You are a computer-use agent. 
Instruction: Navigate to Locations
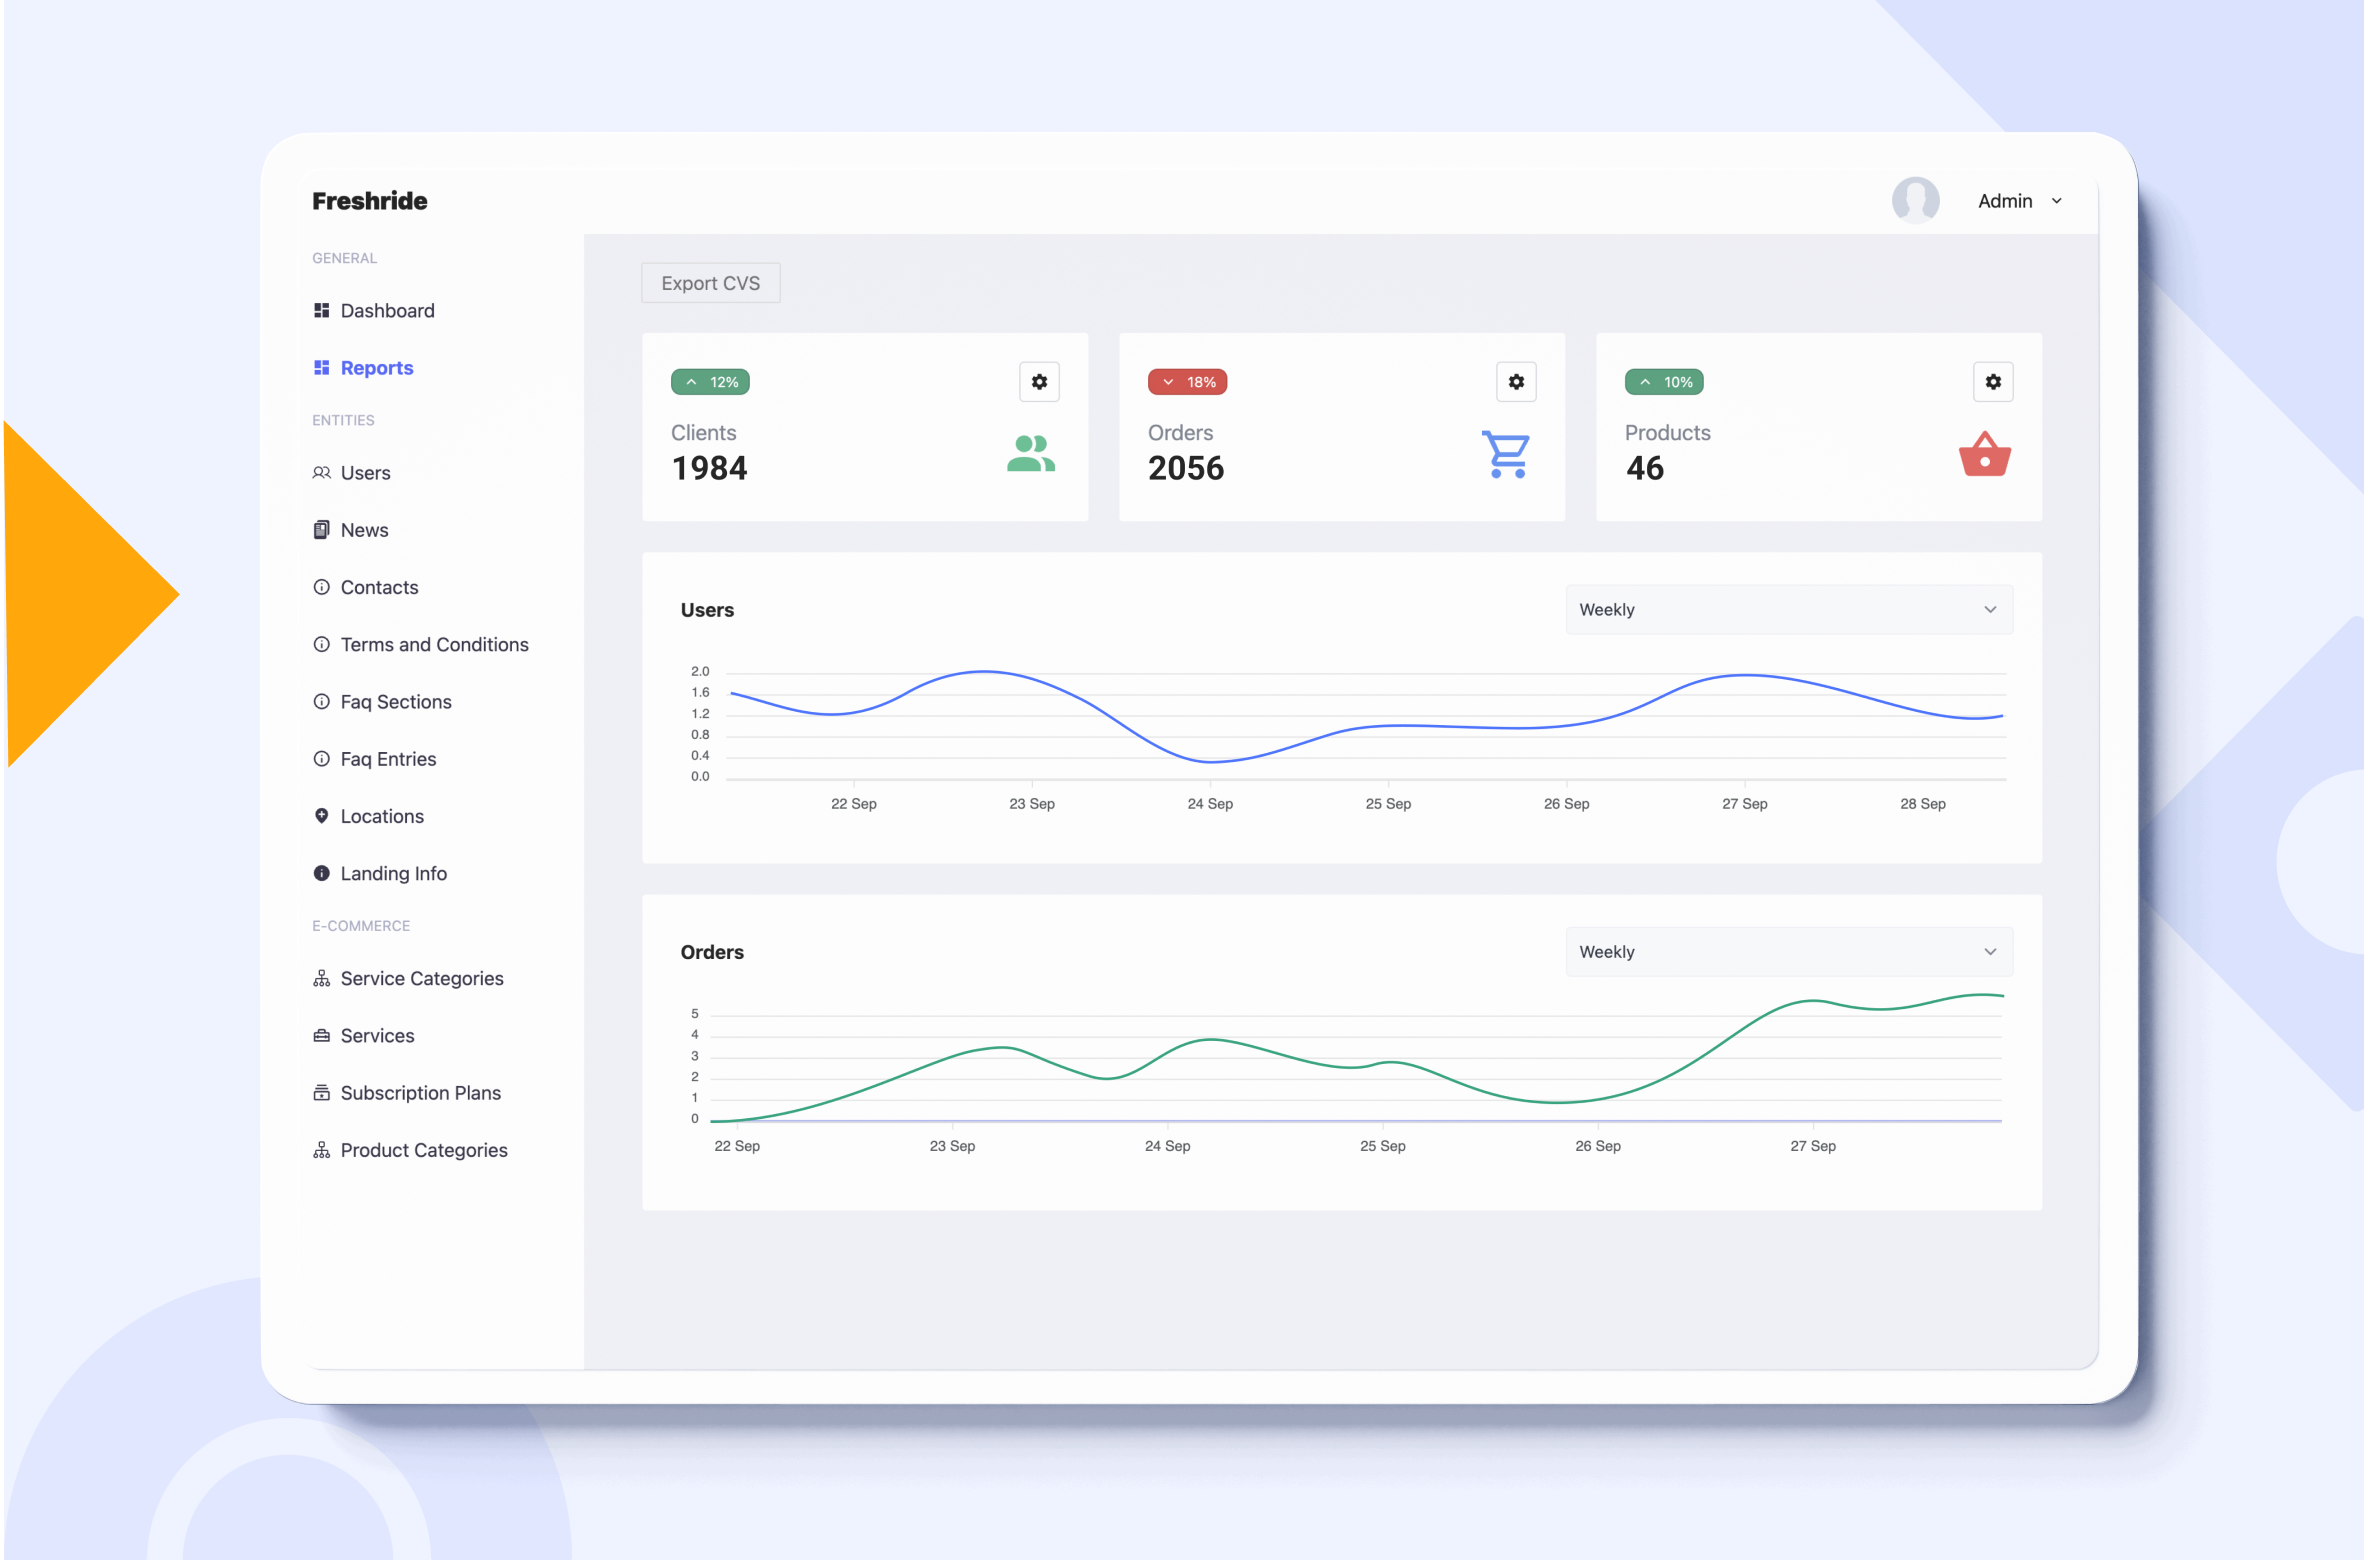point(382,817)
